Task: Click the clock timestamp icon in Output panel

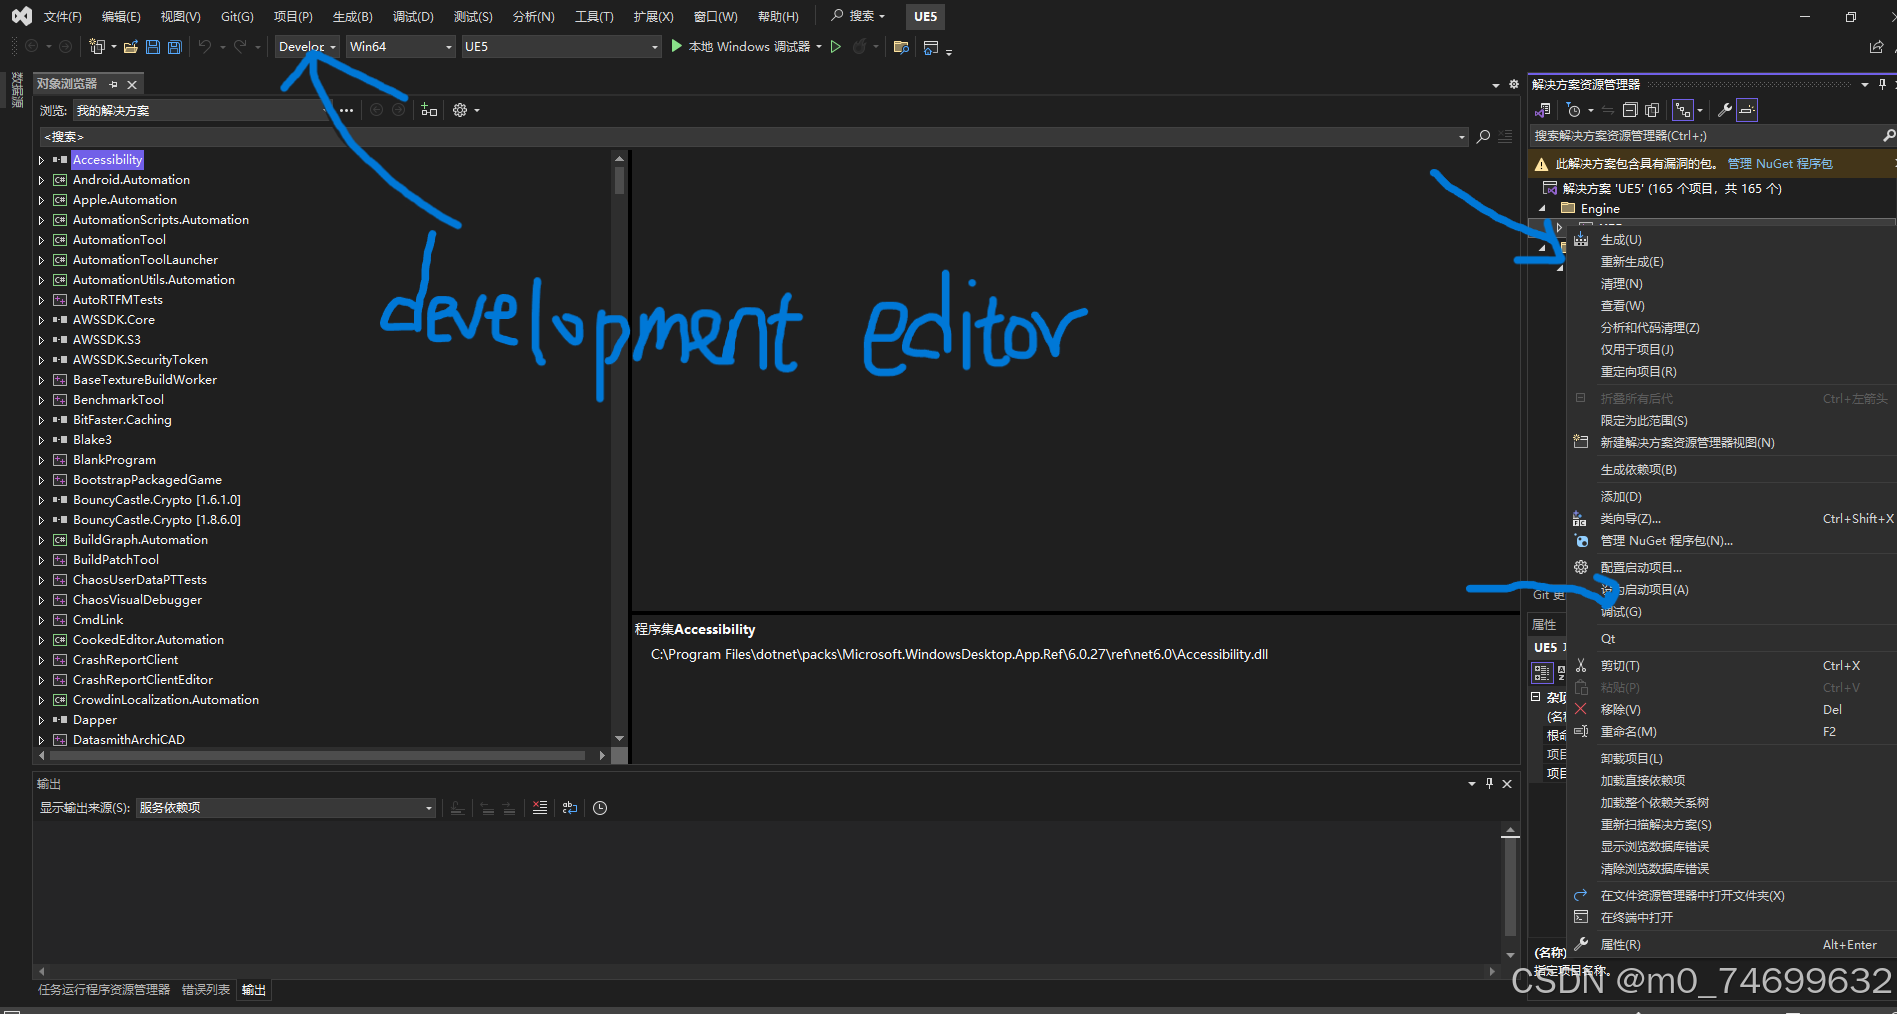Action: coord(600,808)
